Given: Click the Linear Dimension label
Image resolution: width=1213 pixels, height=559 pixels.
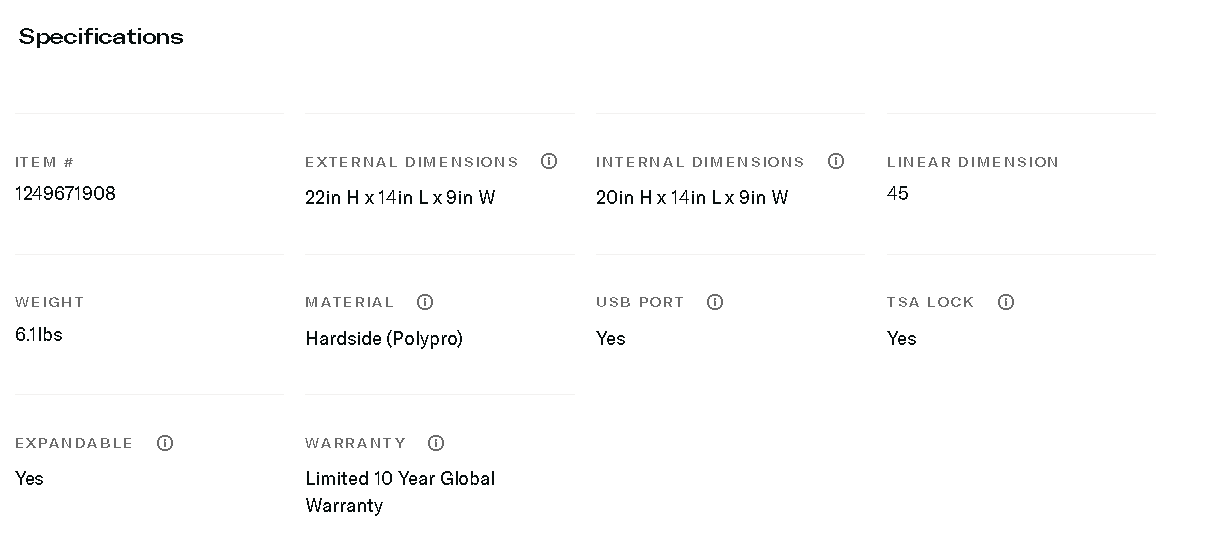Looking at the screenshot, I should pos(972,162).
